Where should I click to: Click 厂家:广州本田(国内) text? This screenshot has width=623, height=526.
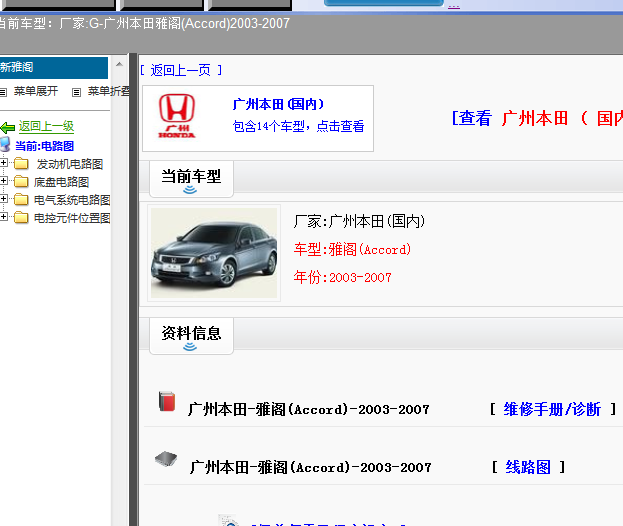click(x=359, y=221)
